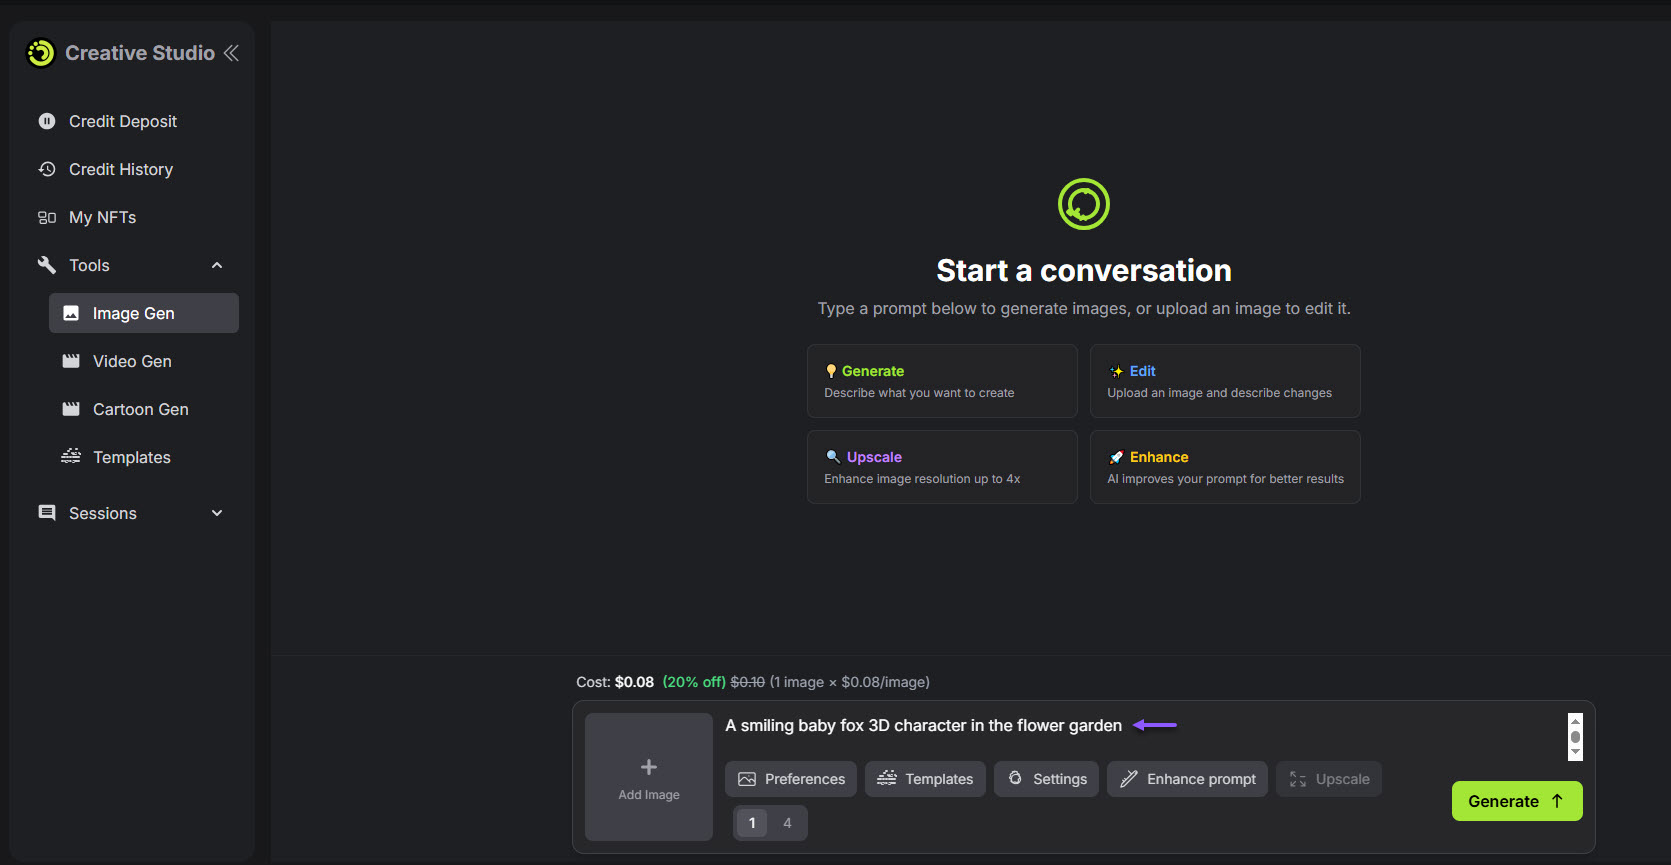Viewport: 1671px width, 865px height.
Task: Open the Preferences options
Action: (x=791, y=779)
